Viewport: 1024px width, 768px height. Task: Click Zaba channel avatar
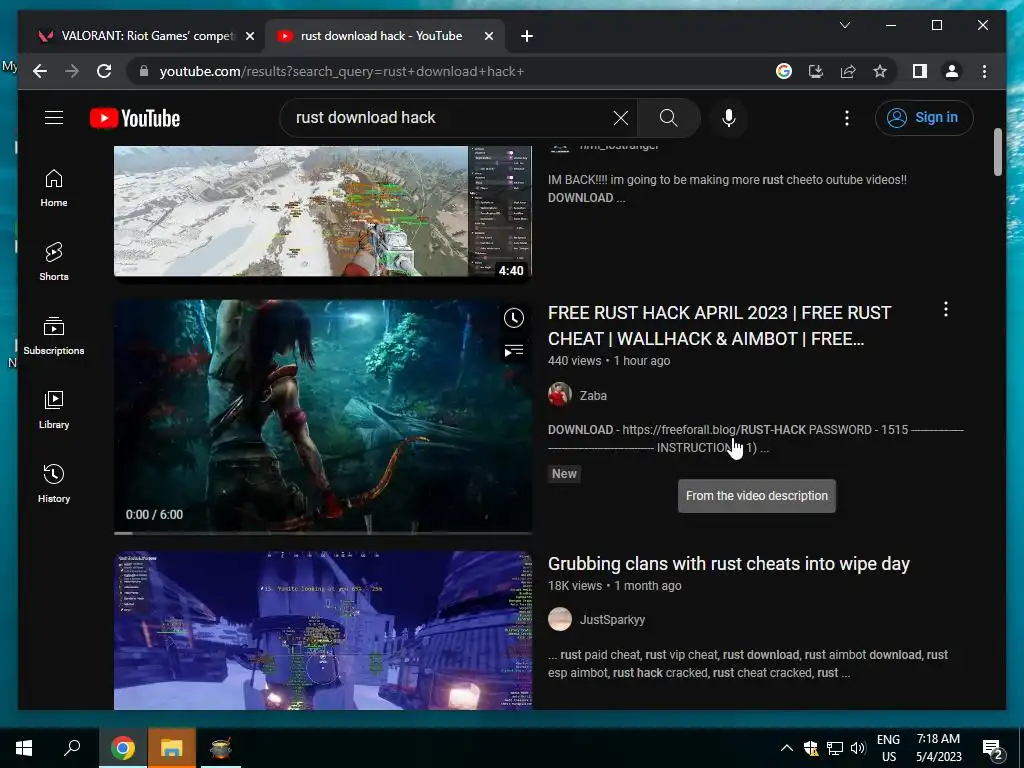pyautogui.click(x=560, y=395)
